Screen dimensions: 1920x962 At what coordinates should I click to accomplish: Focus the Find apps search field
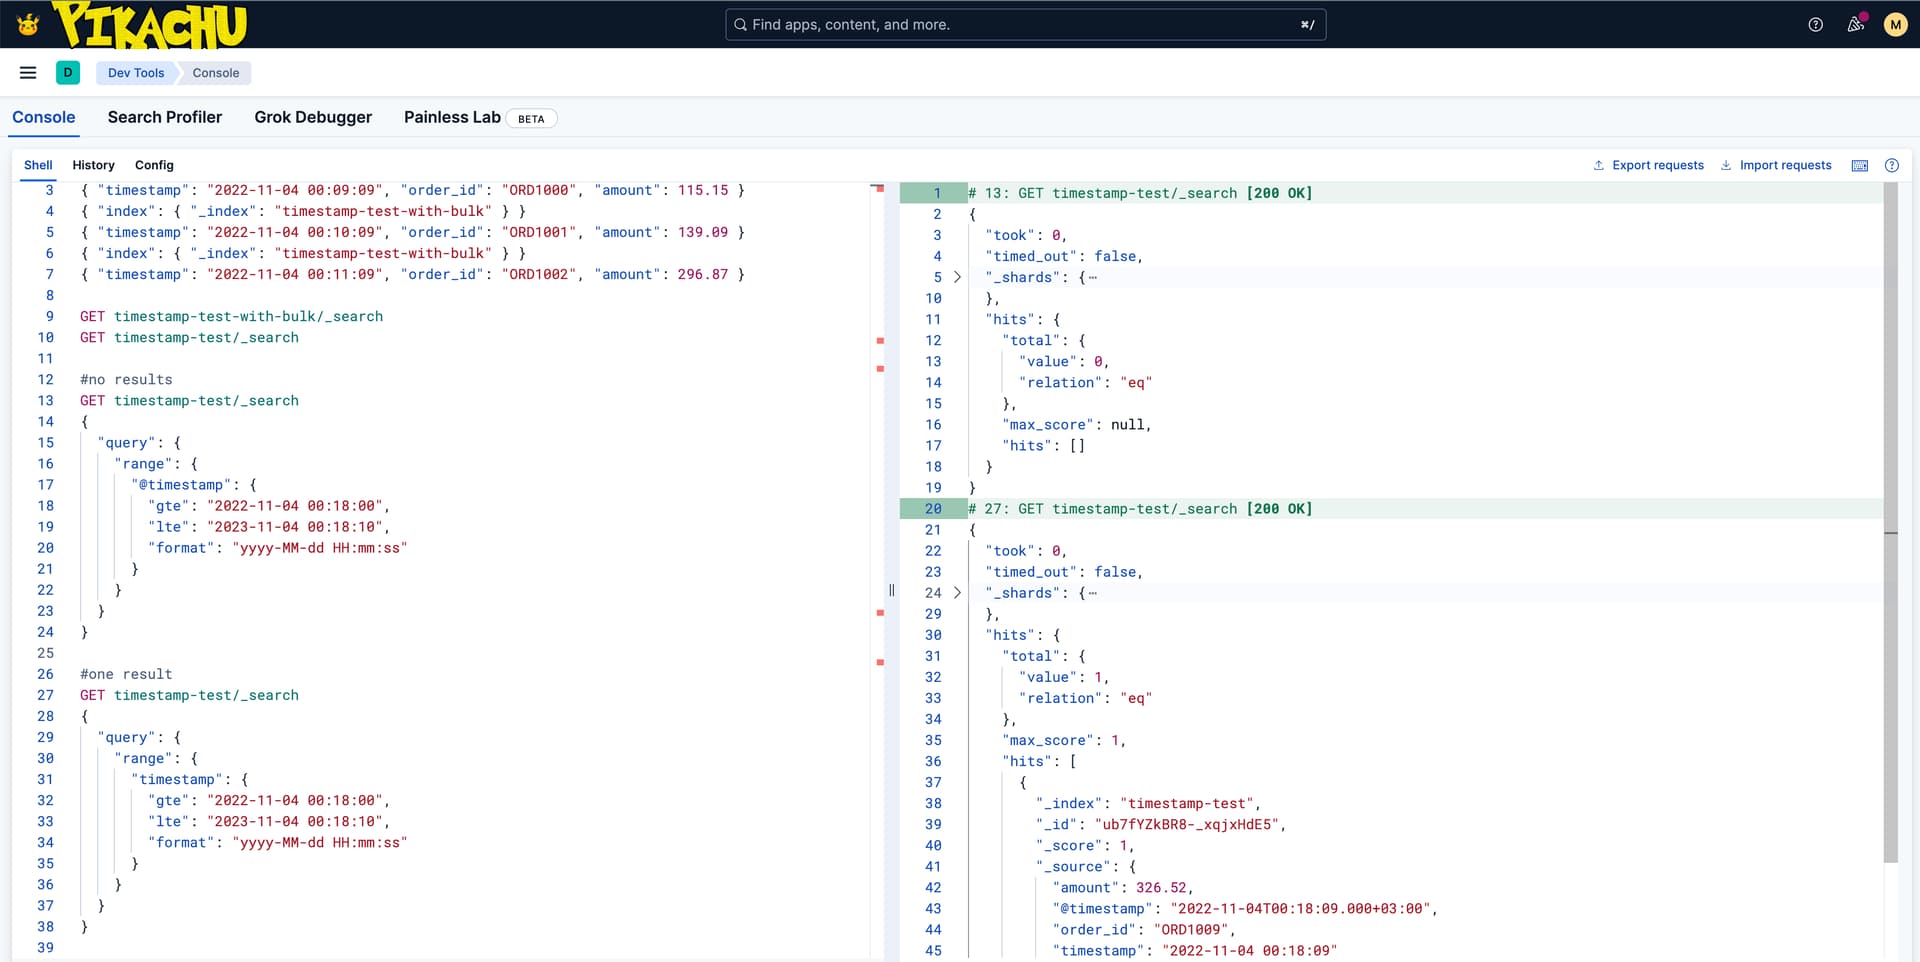[x=1025, y=25]
